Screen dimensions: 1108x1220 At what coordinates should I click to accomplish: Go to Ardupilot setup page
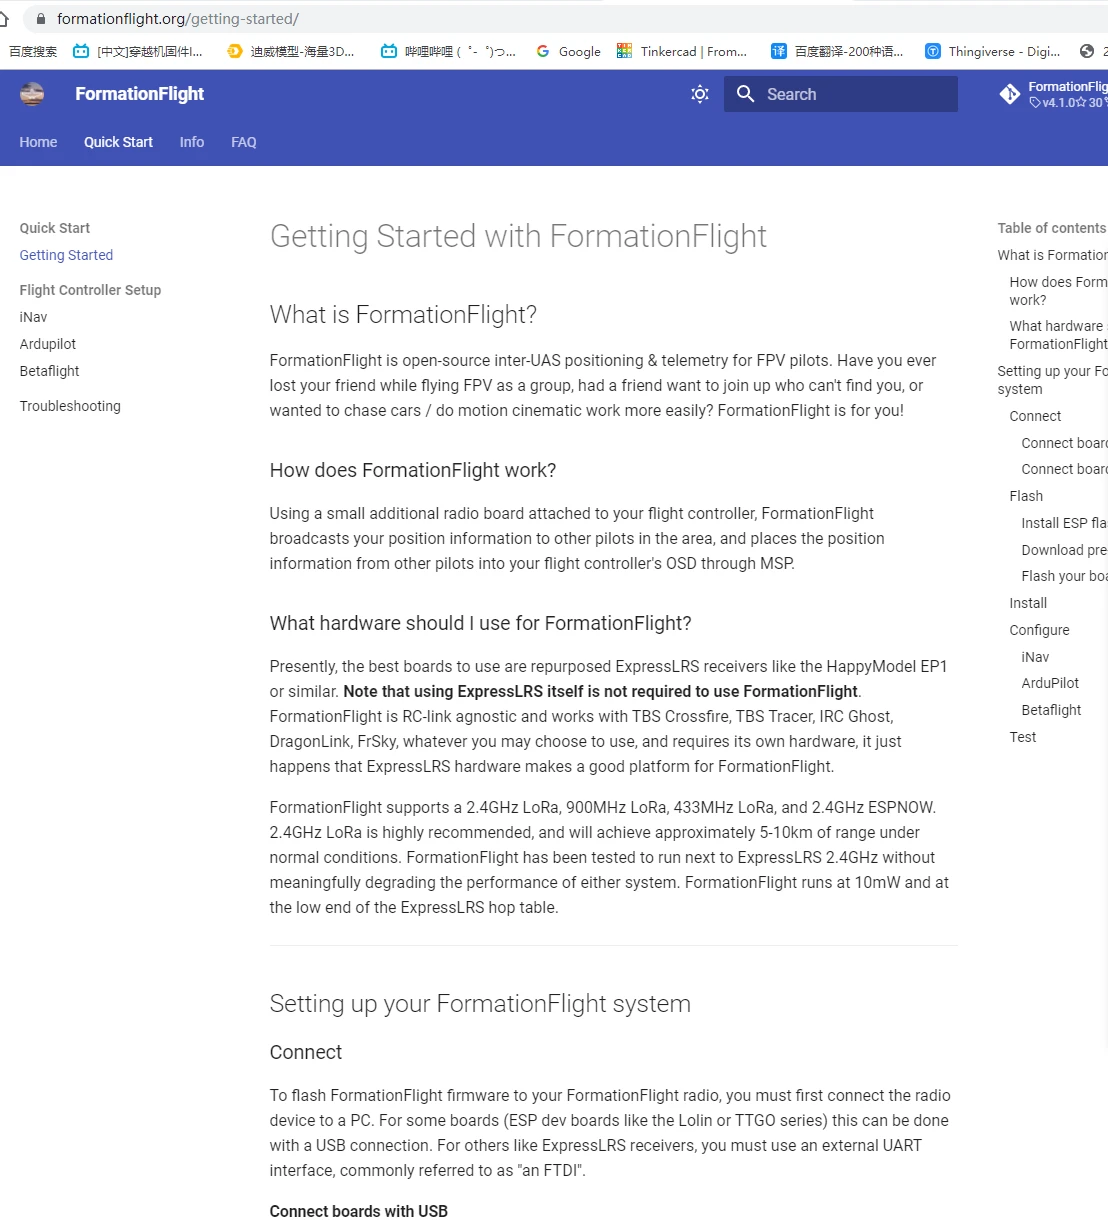click(x=48, y=344)
